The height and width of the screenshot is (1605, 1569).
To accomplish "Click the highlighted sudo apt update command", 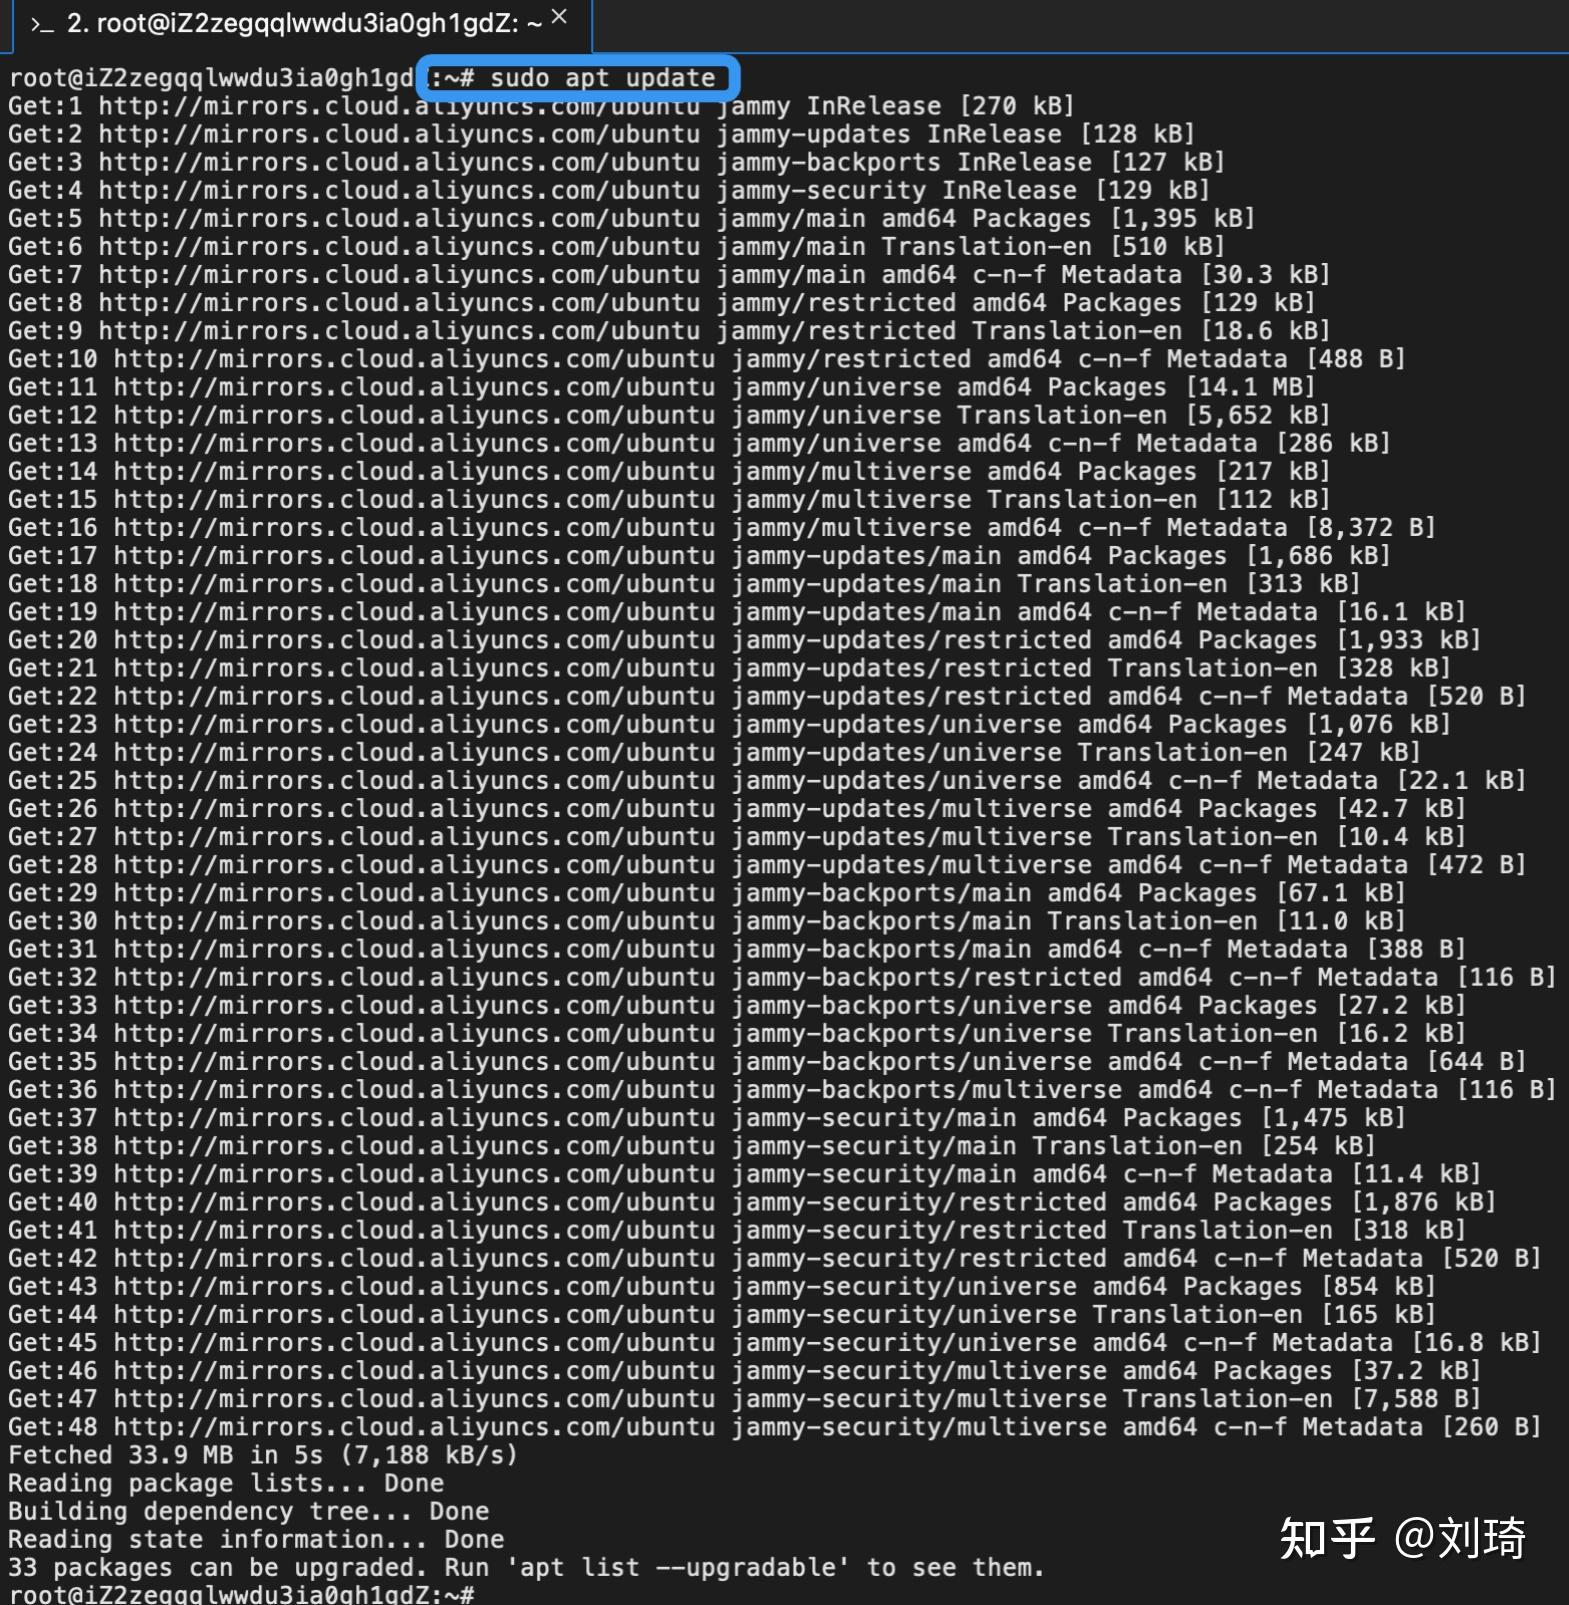I will (x=578, y=77).
